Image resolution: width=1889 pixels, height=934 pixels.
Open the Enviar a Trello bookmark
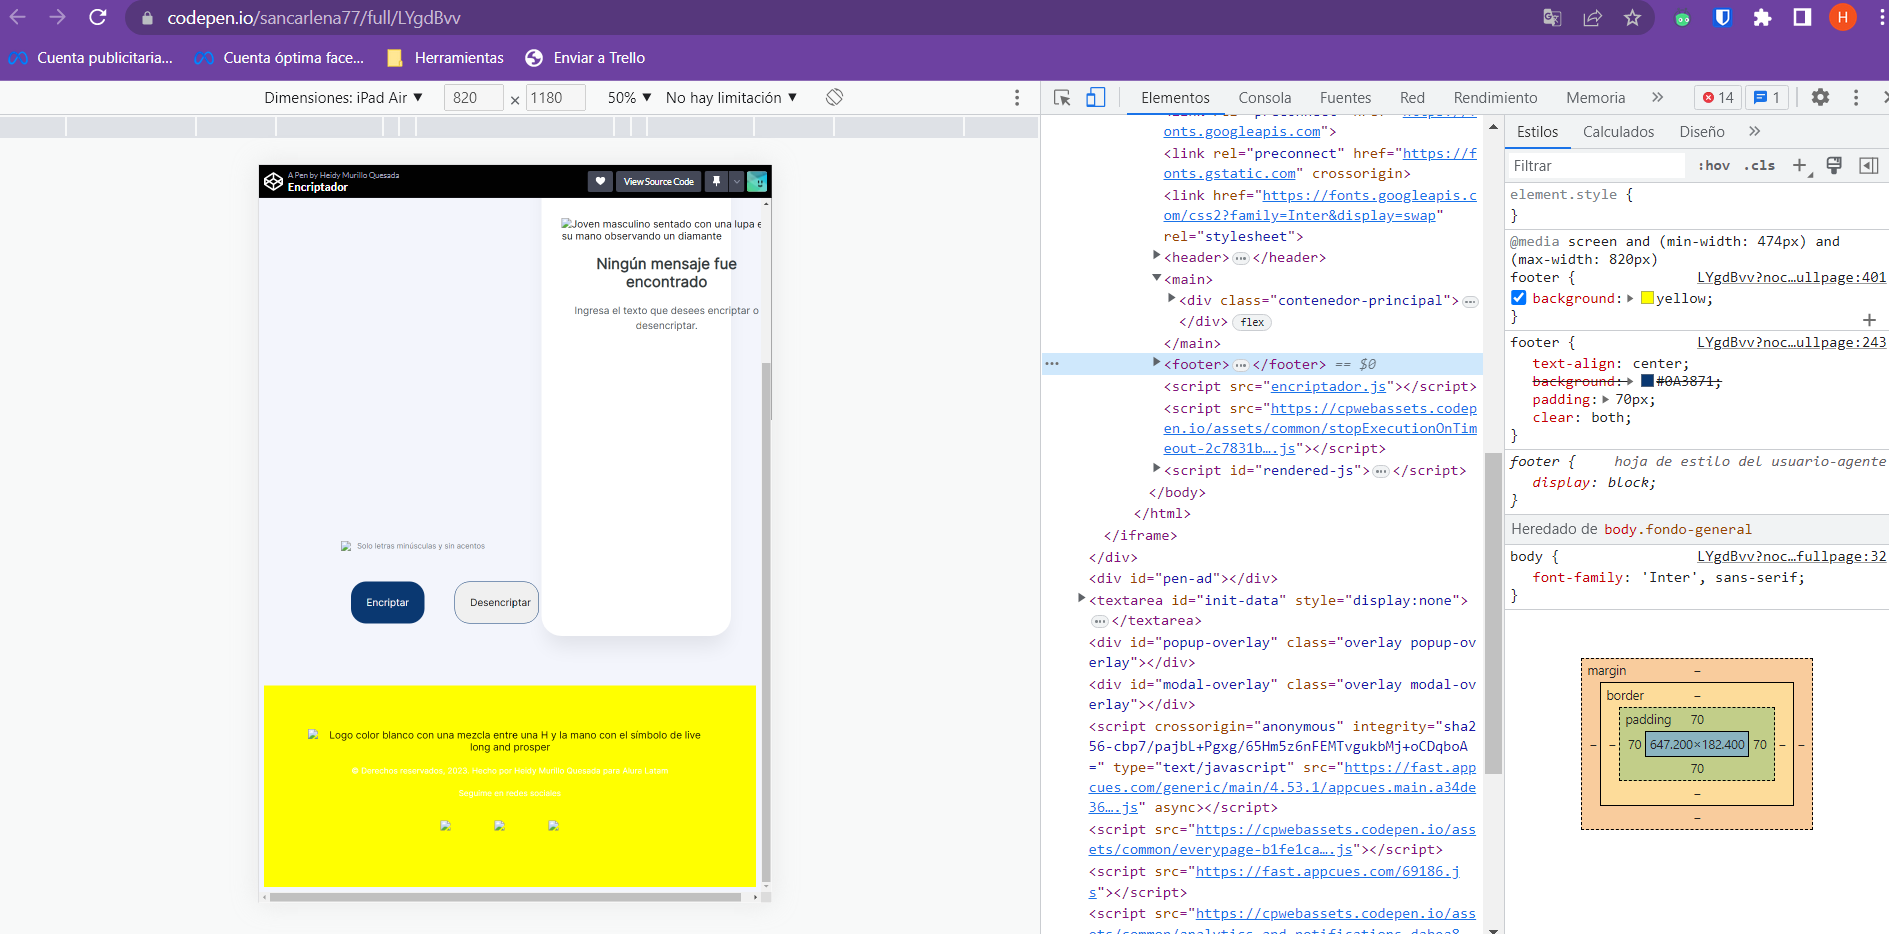(585, 57)
